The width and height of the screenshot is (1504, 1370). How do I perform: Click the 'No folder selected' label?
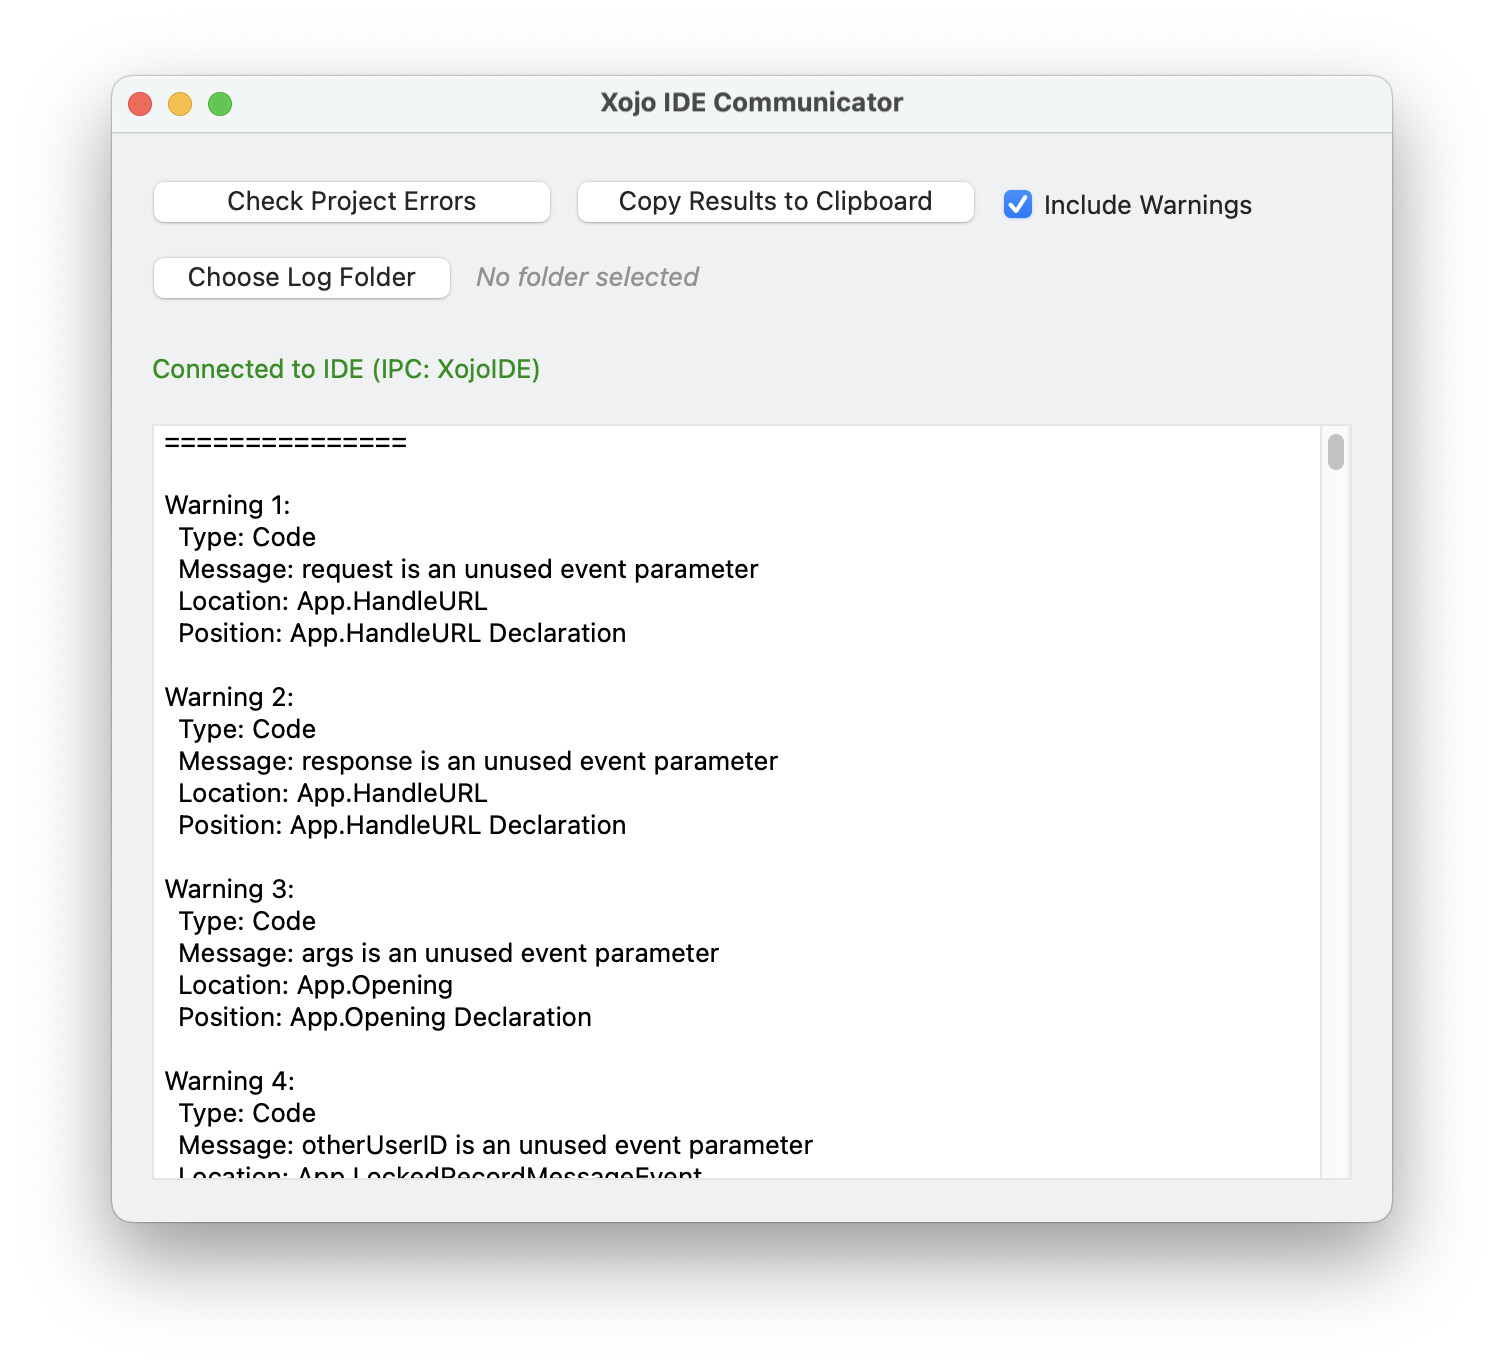(x=587, y=278)
